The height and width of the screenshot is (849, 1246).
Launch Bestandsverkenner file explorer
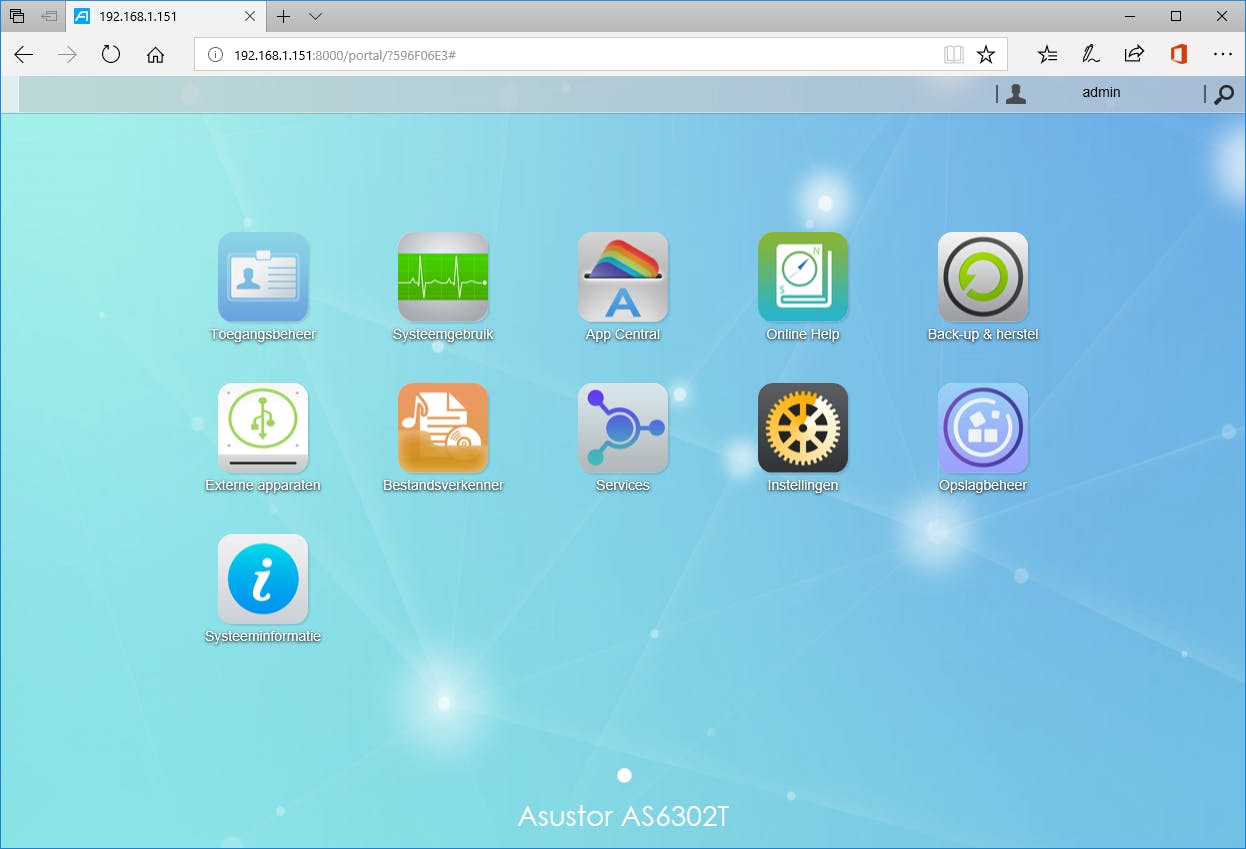(443, 428)
